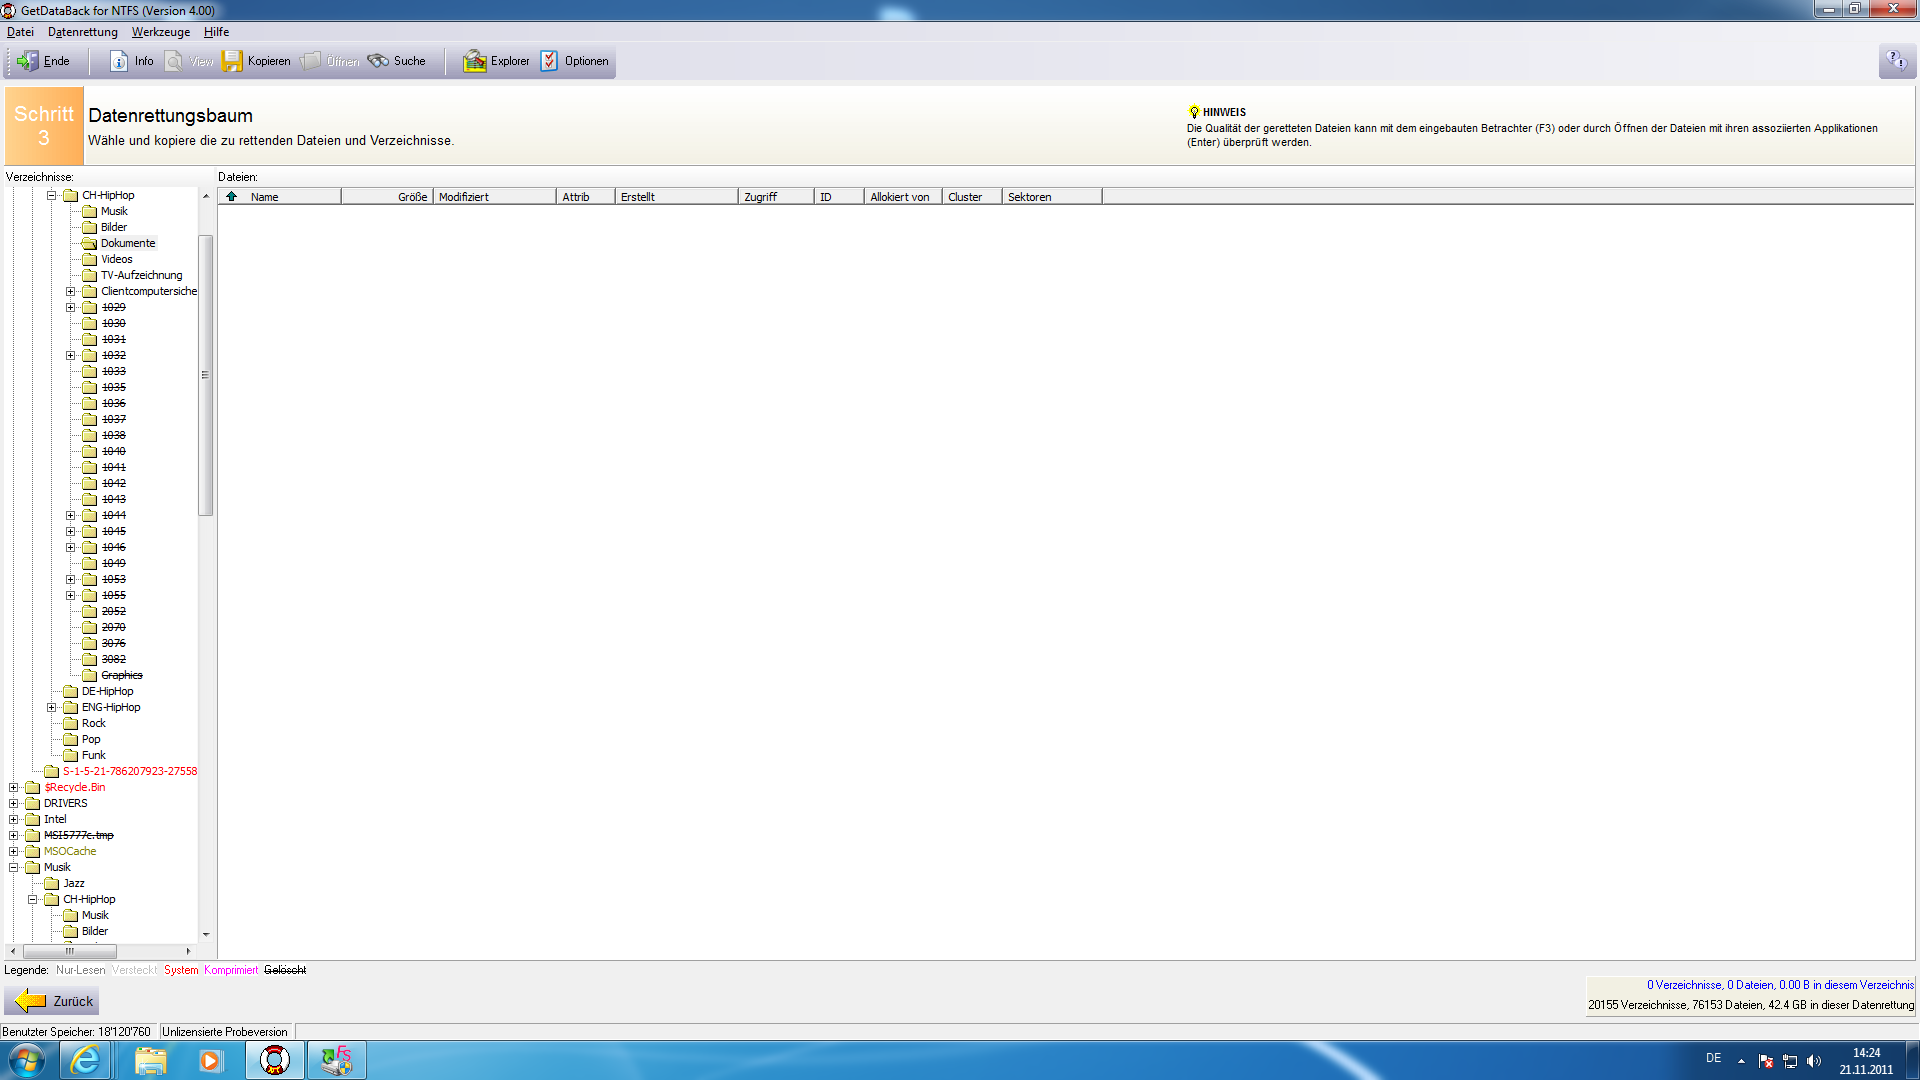Click the Zurück button
The image size is (1920, 1080).
(x=52, y=1001)
